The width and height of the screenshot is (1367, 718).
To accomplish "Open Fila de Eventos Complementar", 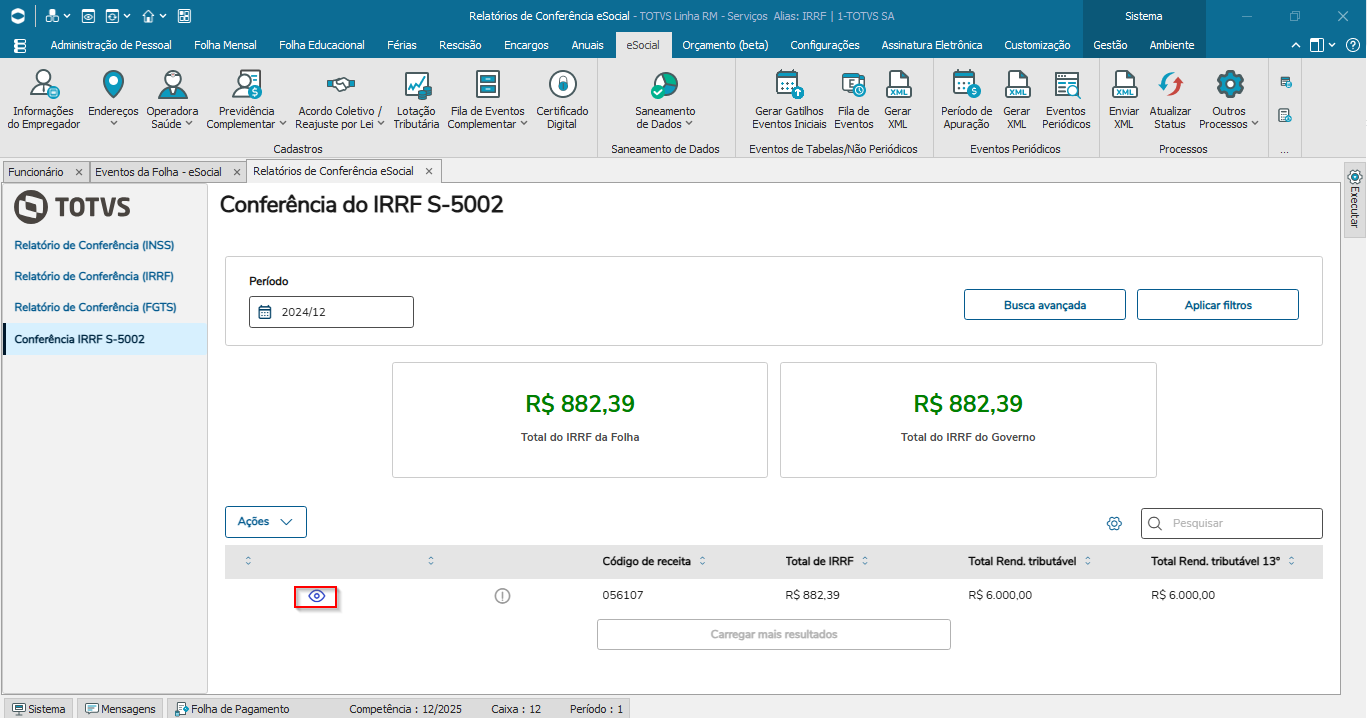I will point(488,100).
